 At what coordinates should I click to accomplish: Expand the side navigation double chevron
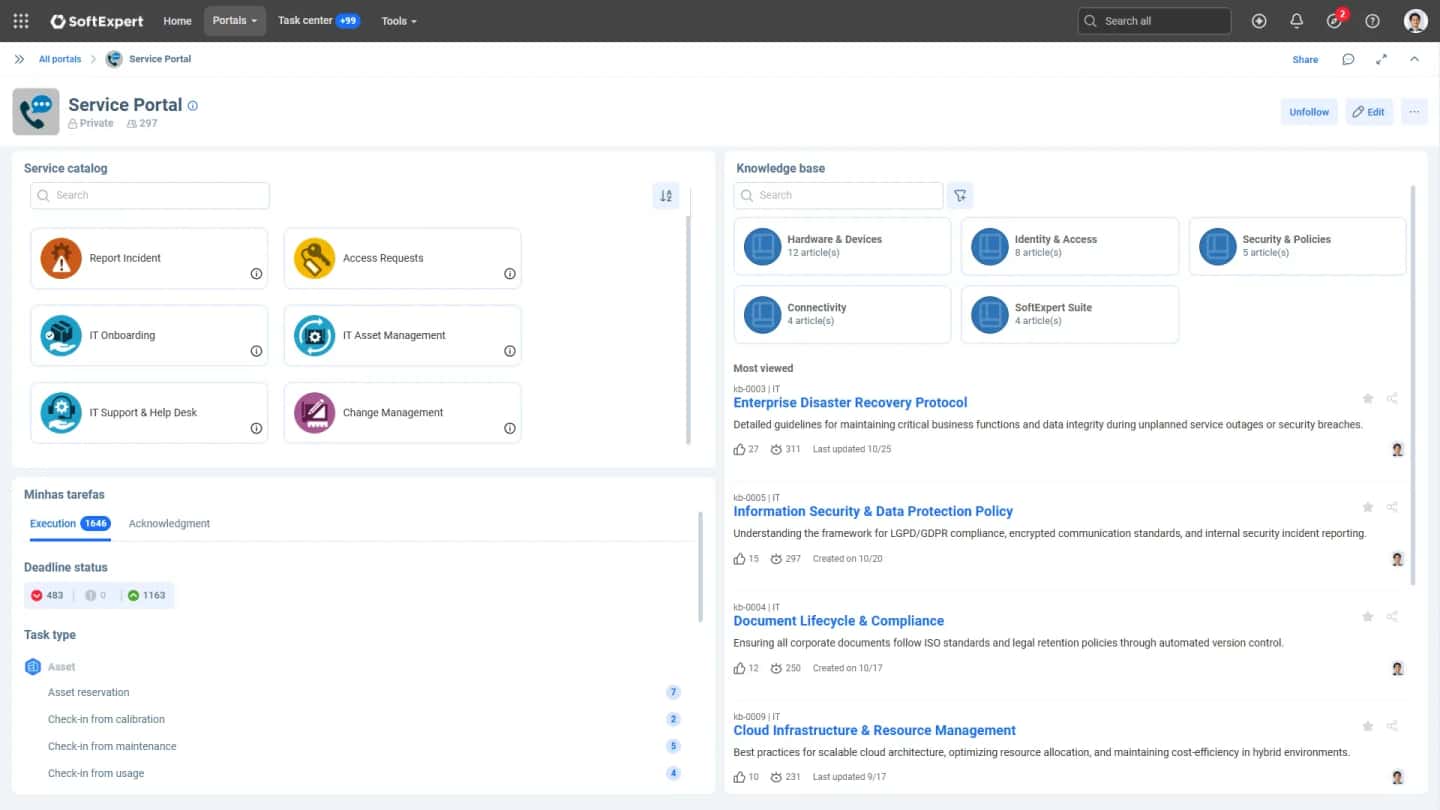click(19, 59)
